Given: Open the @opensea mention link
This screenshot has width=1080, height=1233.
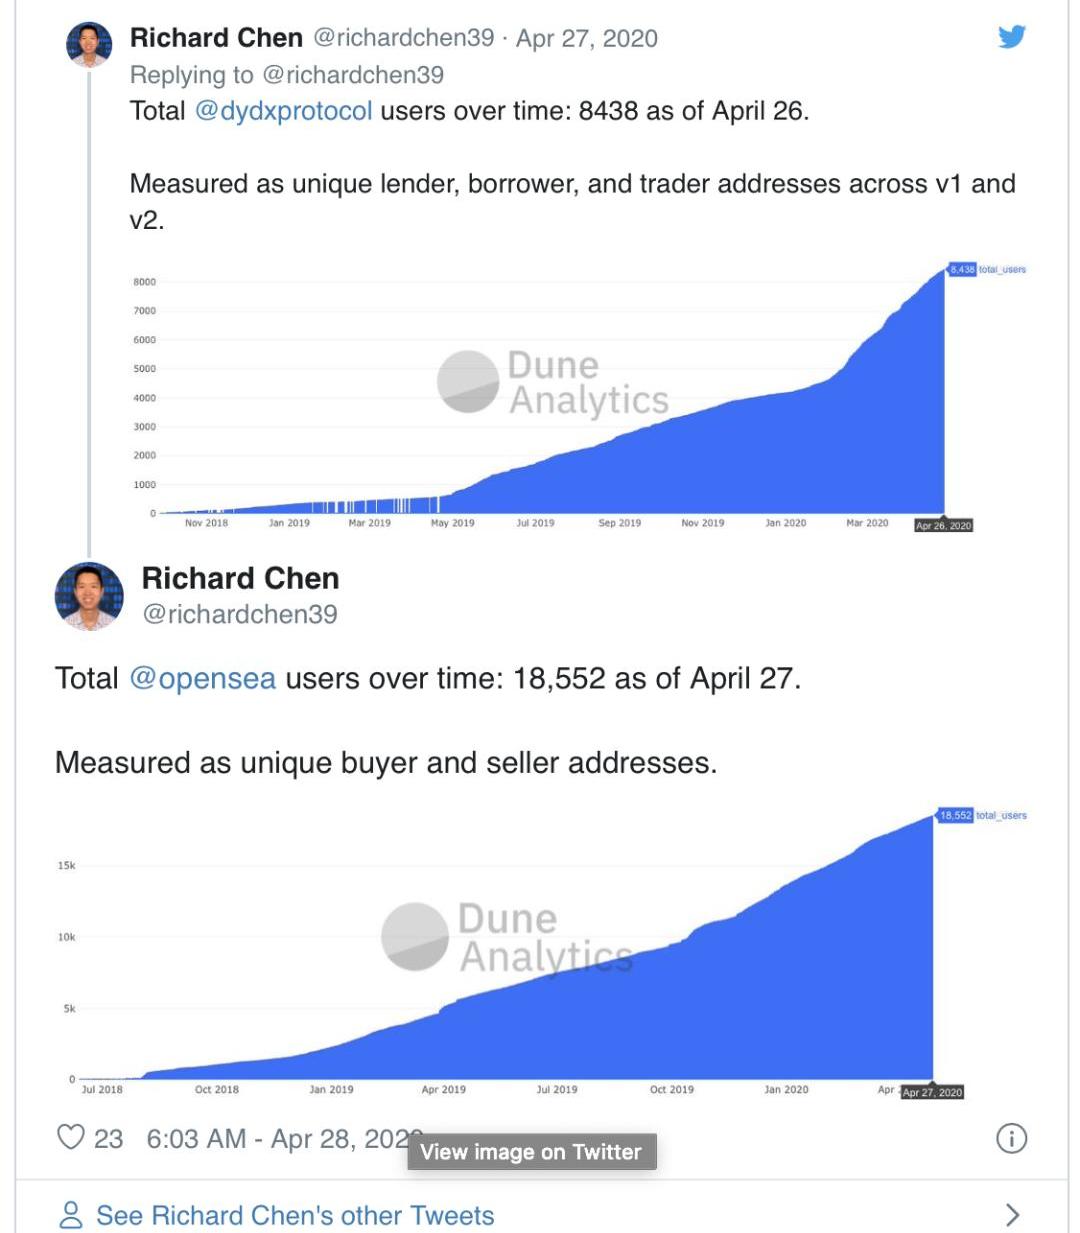Looking at the screenshot, I should [203, 678].
